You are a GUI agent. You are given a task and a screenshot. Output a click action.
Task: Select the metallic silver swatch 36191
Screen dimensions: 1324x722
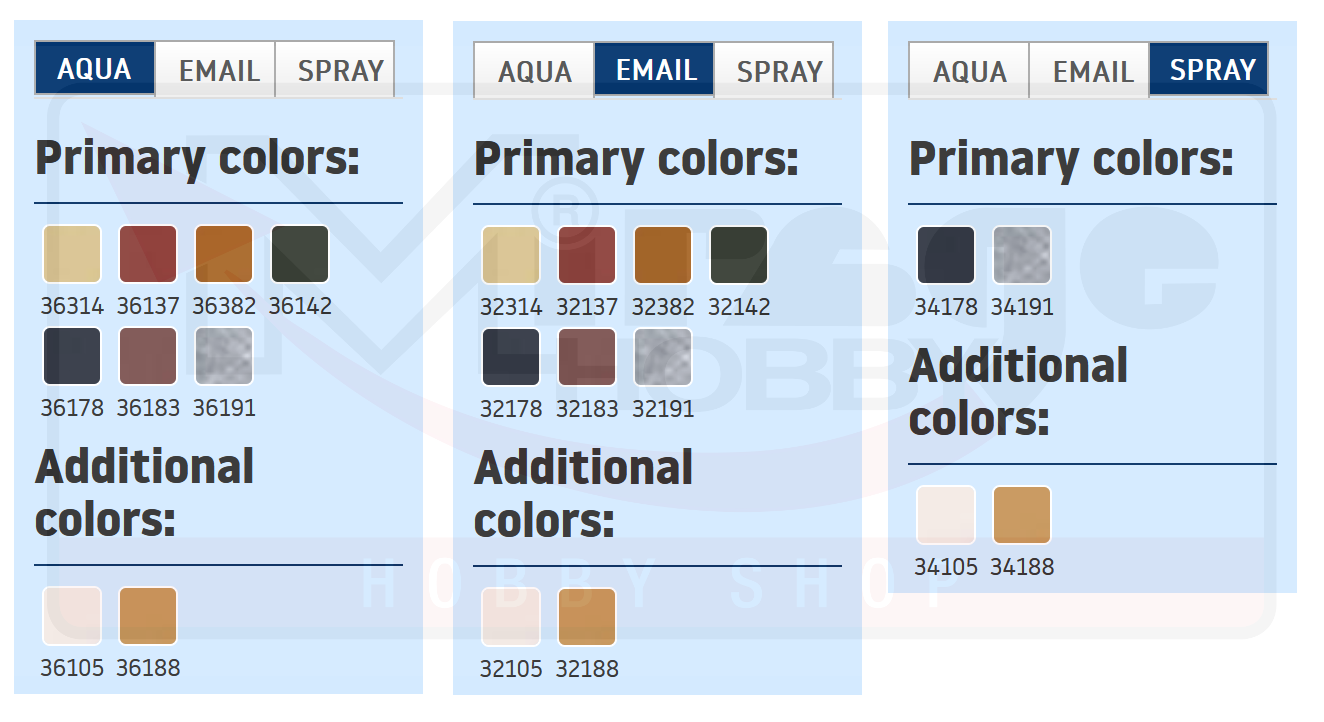coord(224,356)
